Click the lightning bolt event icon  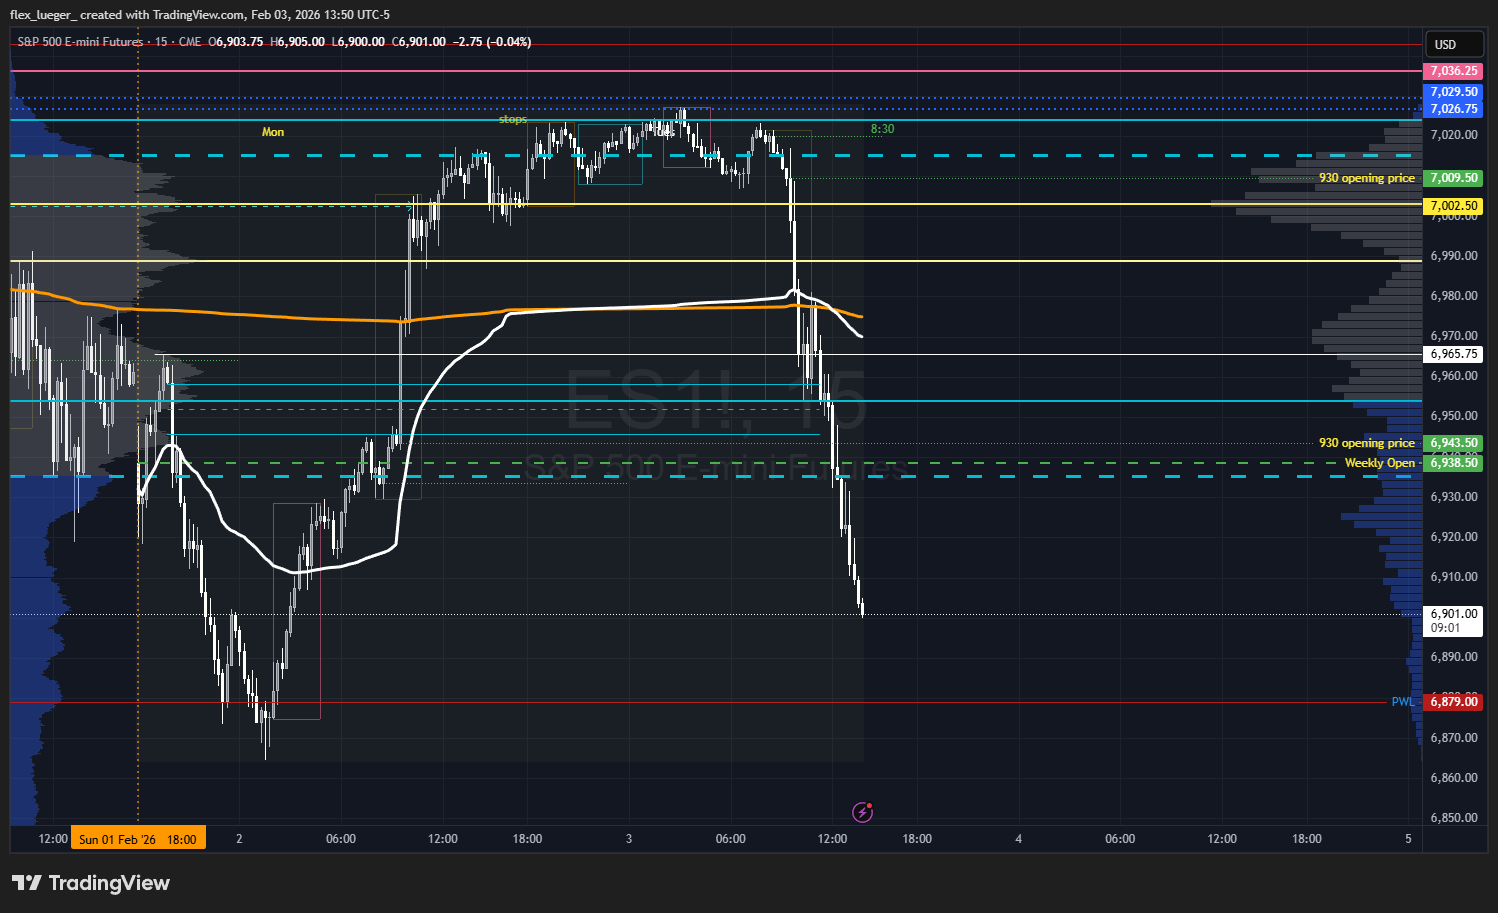(862, 812)
